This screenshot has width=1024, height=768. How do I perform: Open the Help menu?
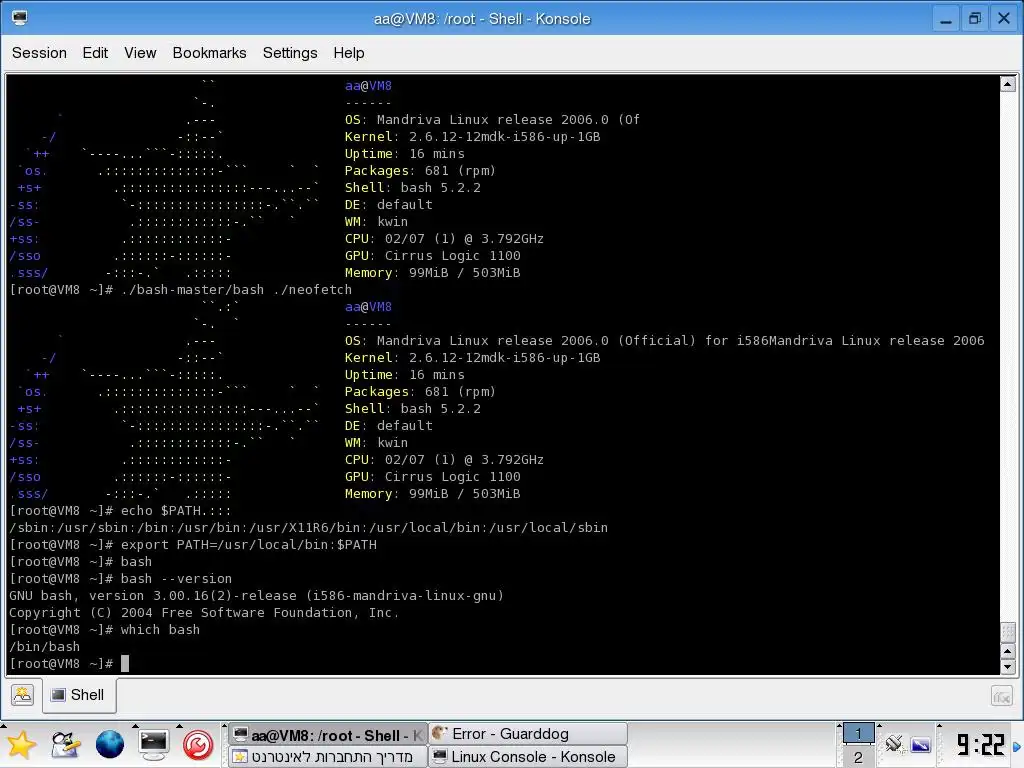point(349,53)
